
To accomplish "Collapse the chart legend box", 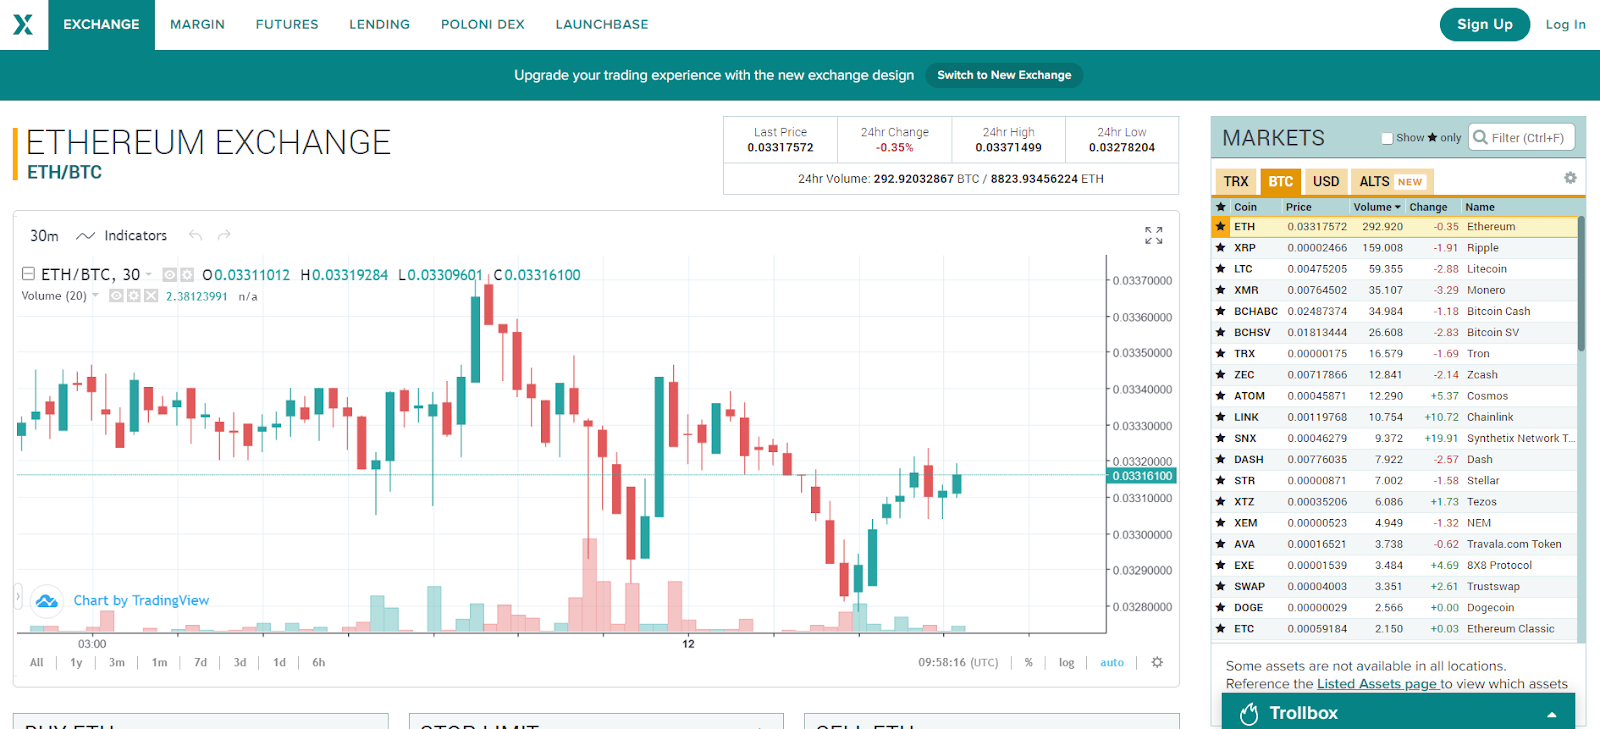I will pos(28,273).
